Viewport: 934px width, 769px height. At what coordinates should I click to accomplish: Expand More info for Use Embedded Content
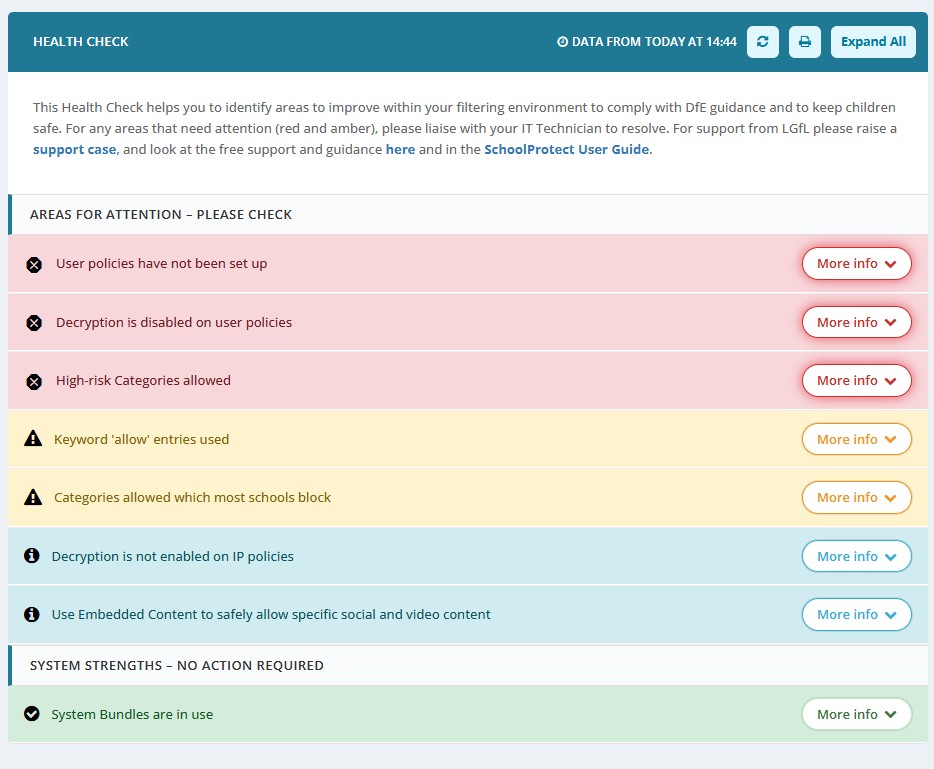(x=856, y=615)
